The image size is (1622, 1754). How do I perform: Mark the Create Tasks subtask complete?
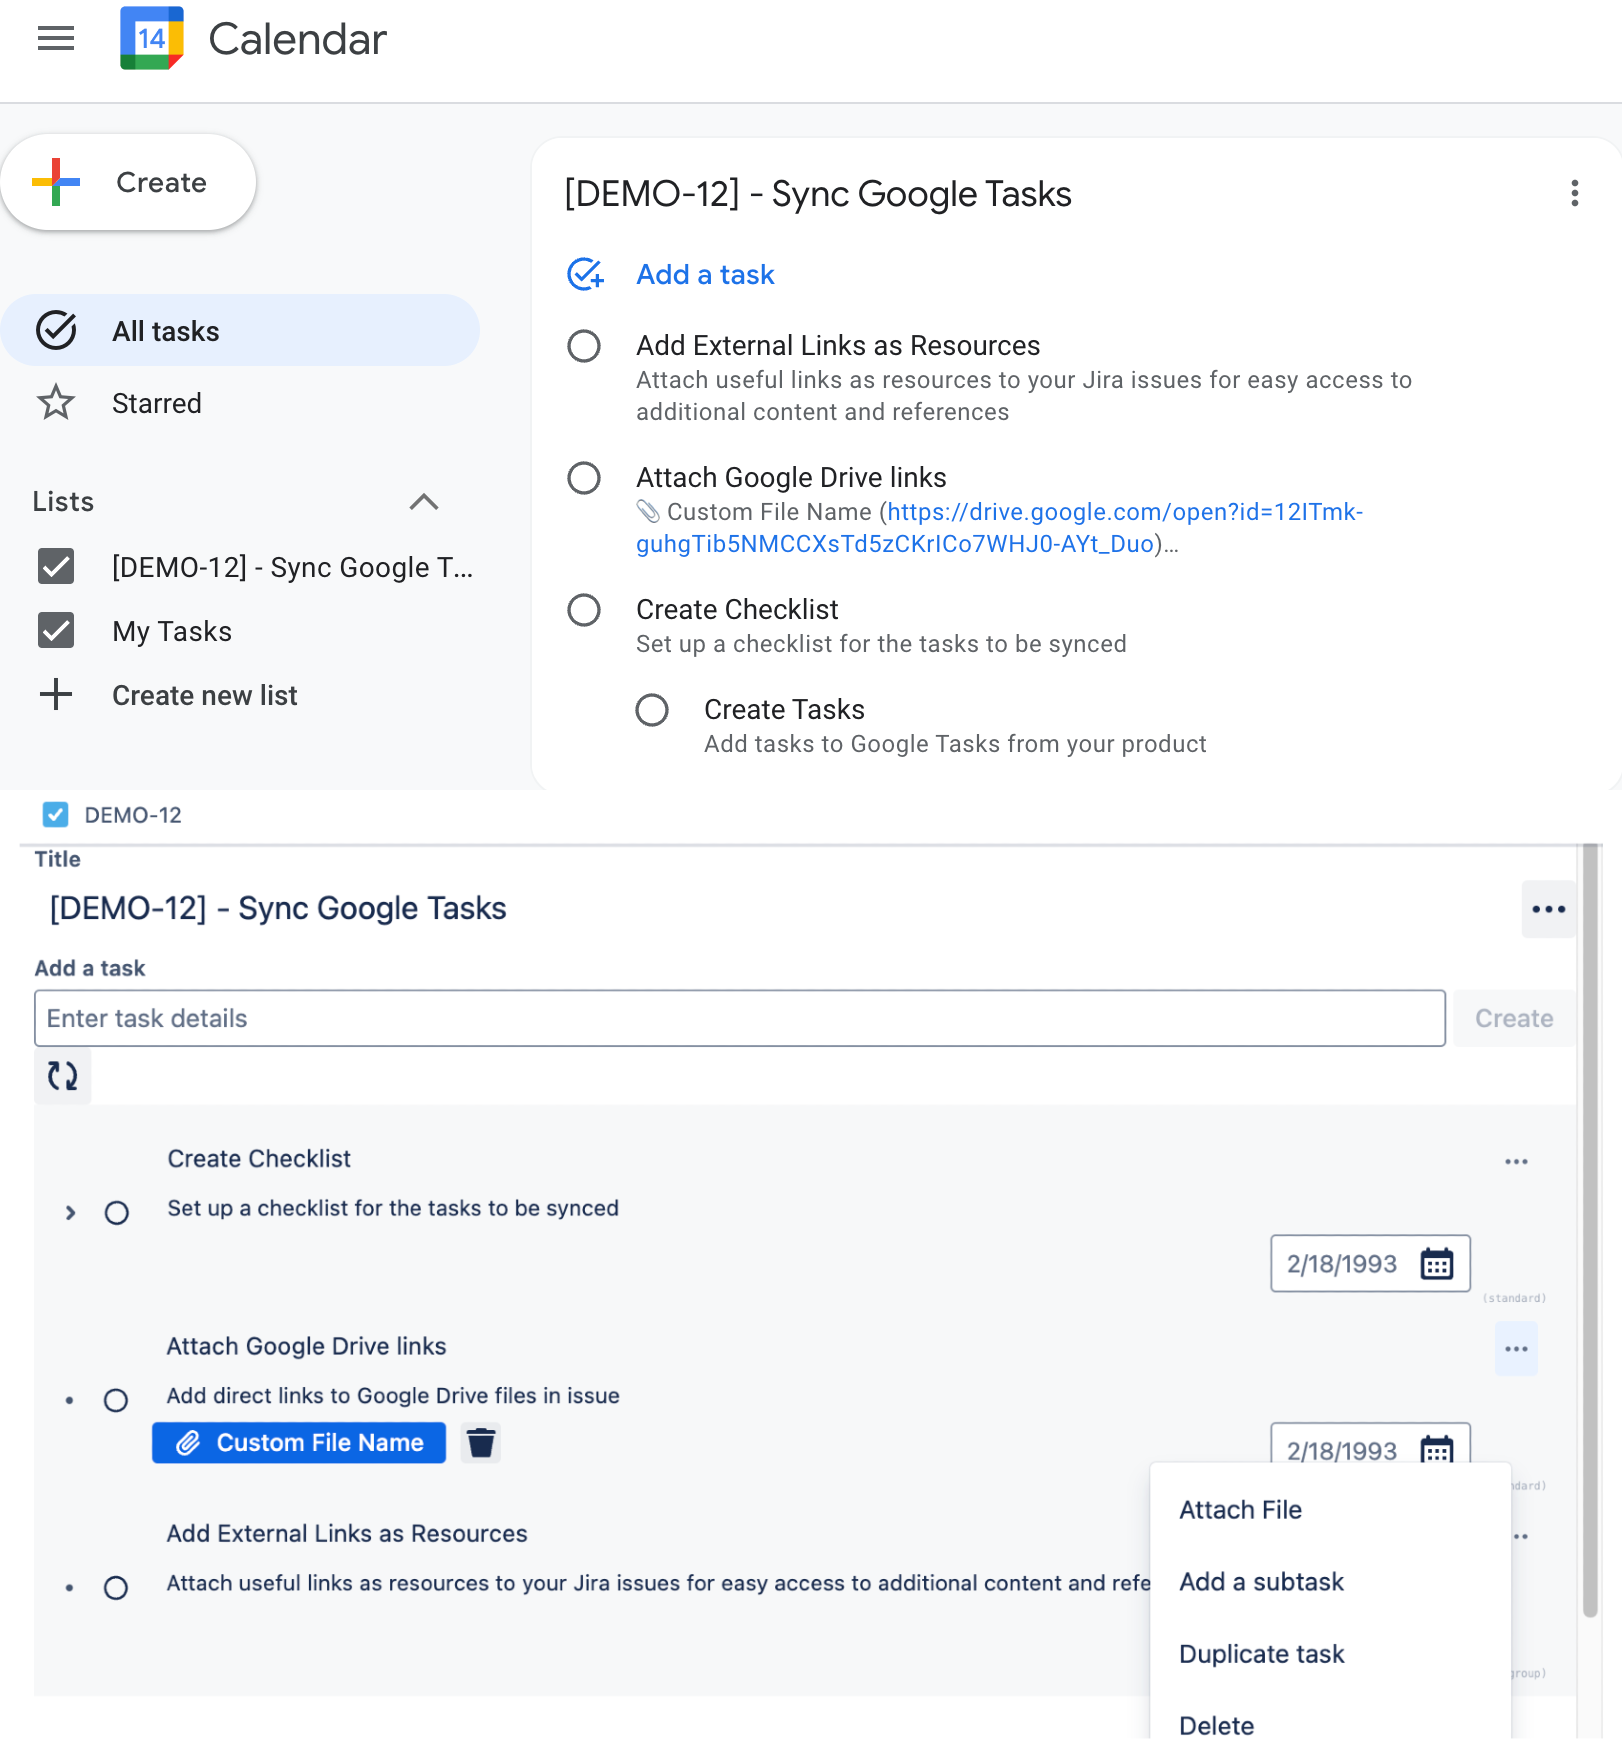[x=652, y=711]
